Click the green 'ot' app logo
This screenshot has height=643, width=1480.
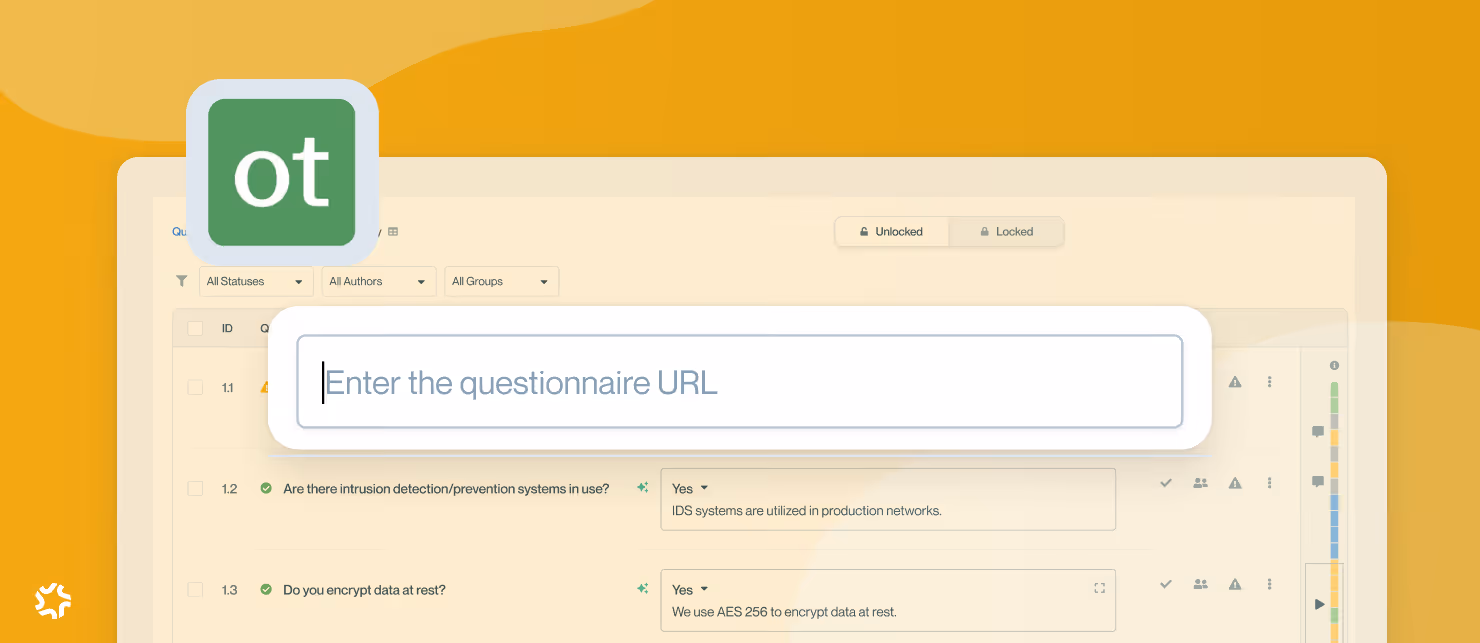[x=282, y=172]
